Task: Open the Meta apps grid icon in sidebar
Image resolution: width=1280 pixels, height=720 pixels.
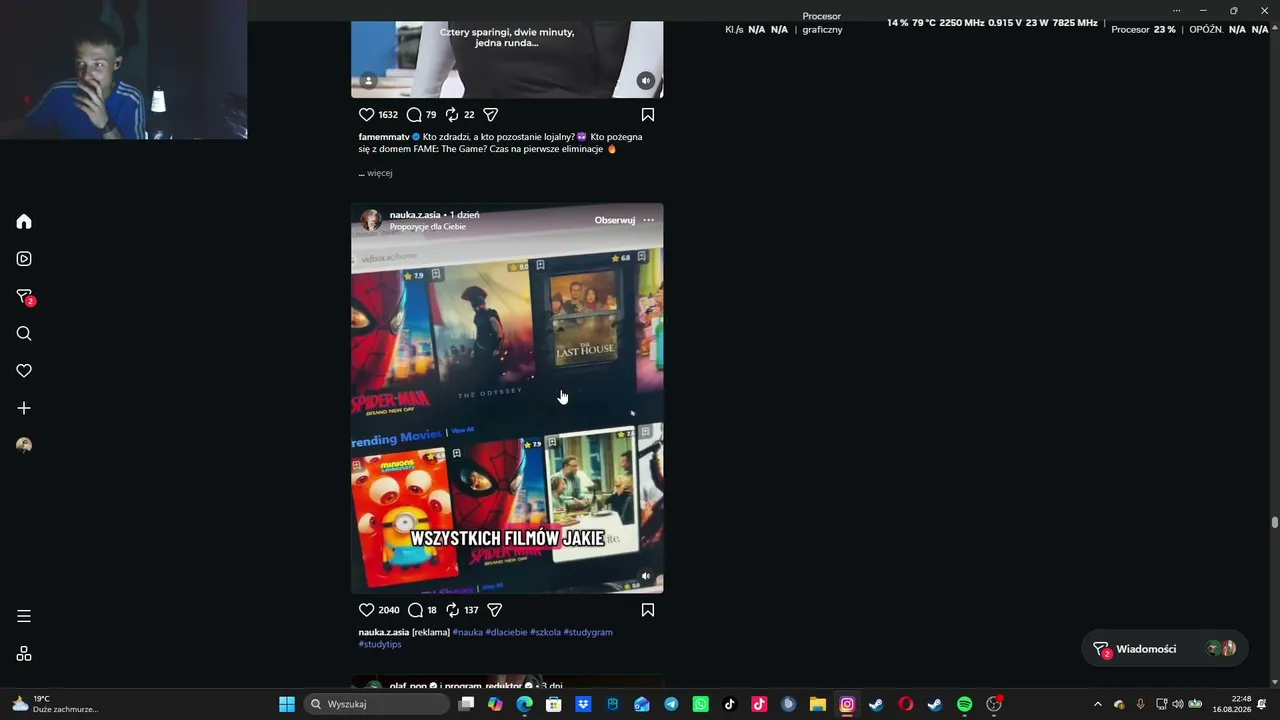Action: (24, 654)
